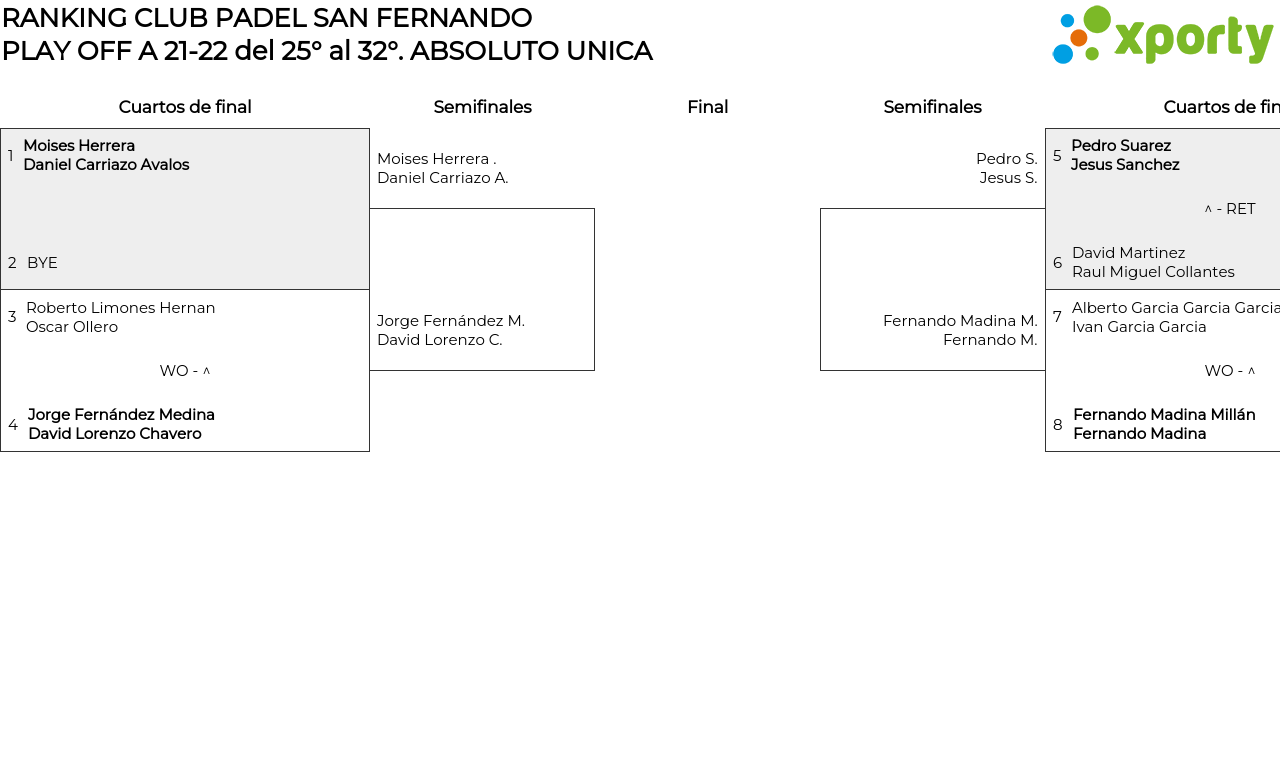
Task: Click left Semifinales column heading
Action: pyautogui.click(x=482, y=107)
